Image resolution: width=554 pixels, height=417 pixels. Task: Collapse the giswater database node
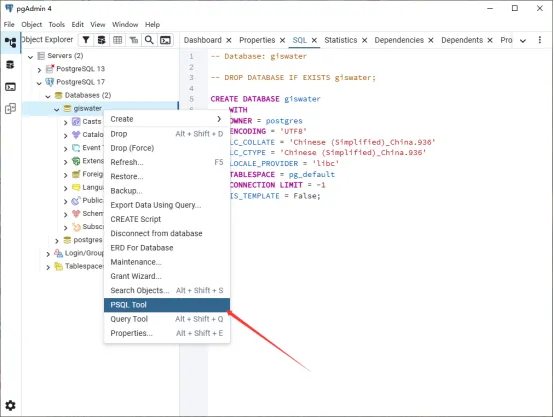(57, 109)
